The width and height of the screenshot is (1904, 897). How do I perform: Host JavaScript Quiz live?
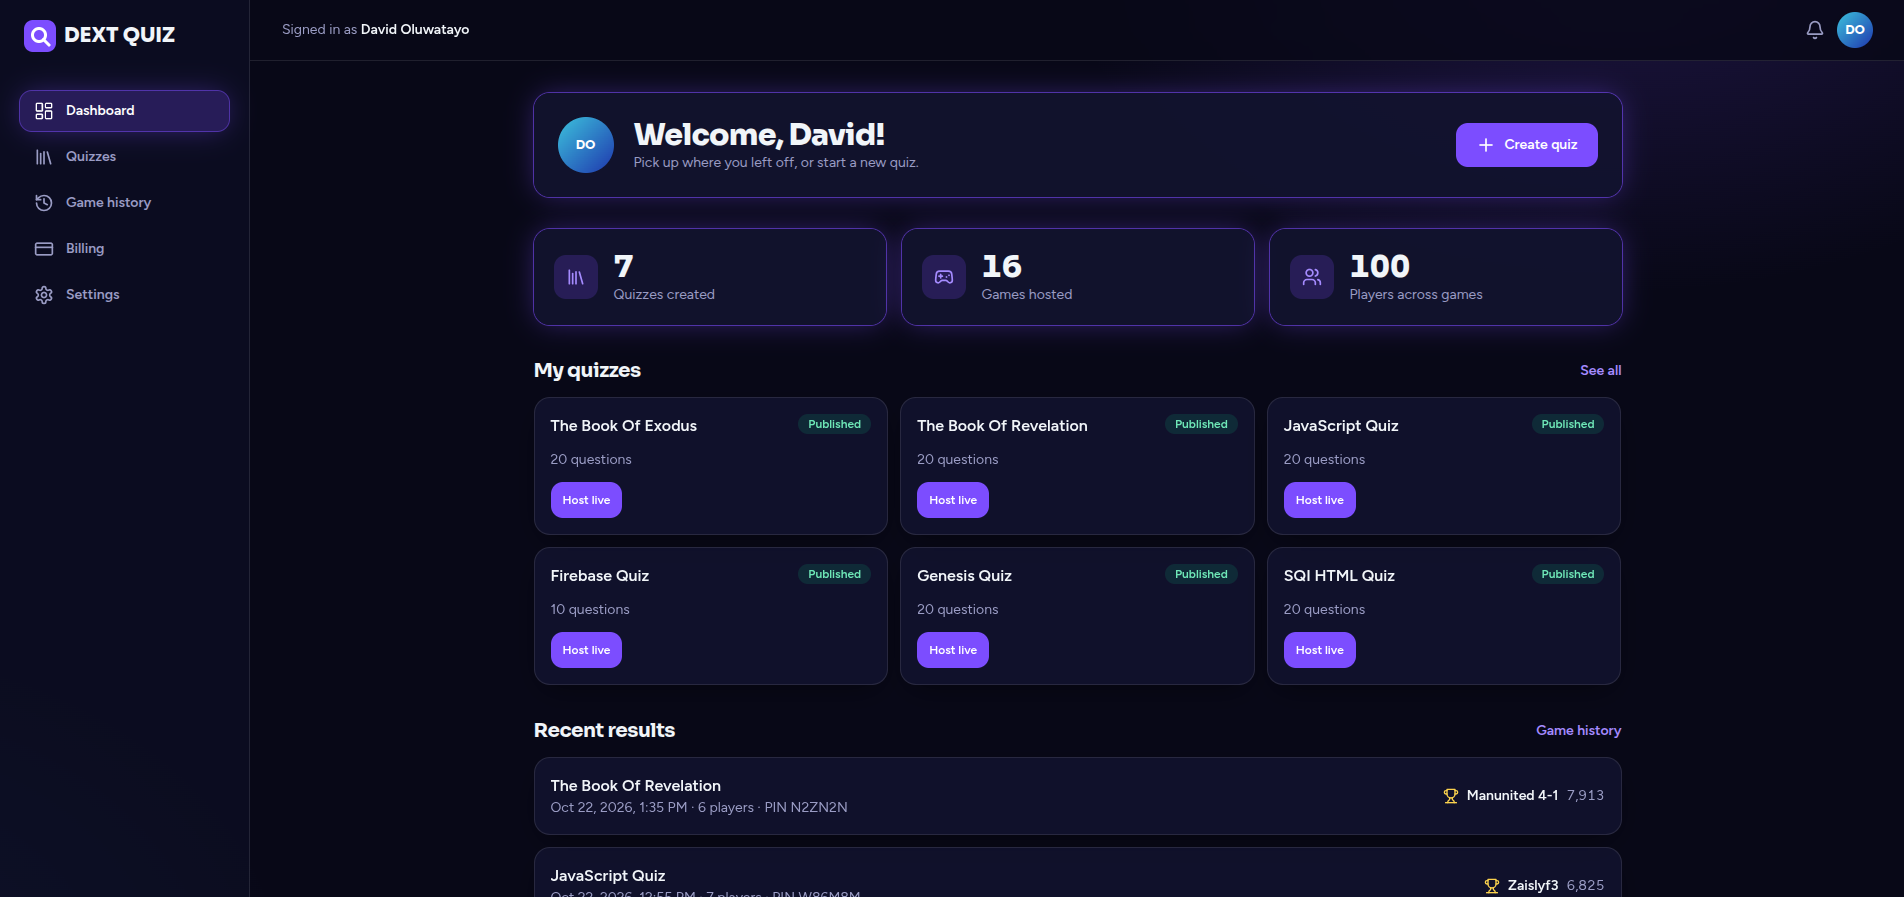tap(1320, 500)
